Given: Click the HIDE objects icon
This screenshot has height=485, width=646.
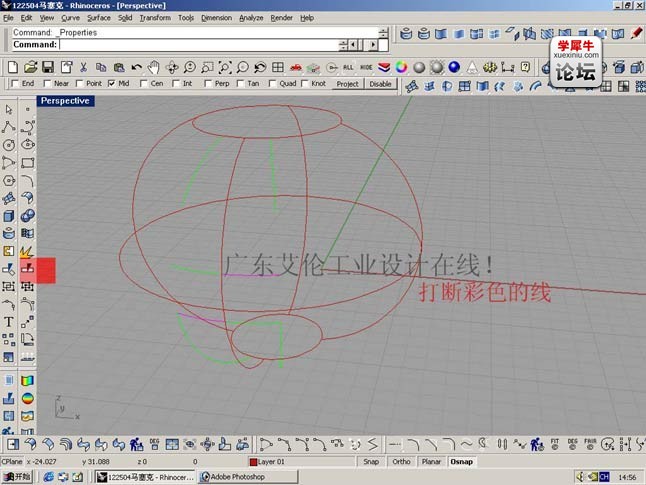Looking at the screenshot, I should pyautogui.click(x=366, y=67).
